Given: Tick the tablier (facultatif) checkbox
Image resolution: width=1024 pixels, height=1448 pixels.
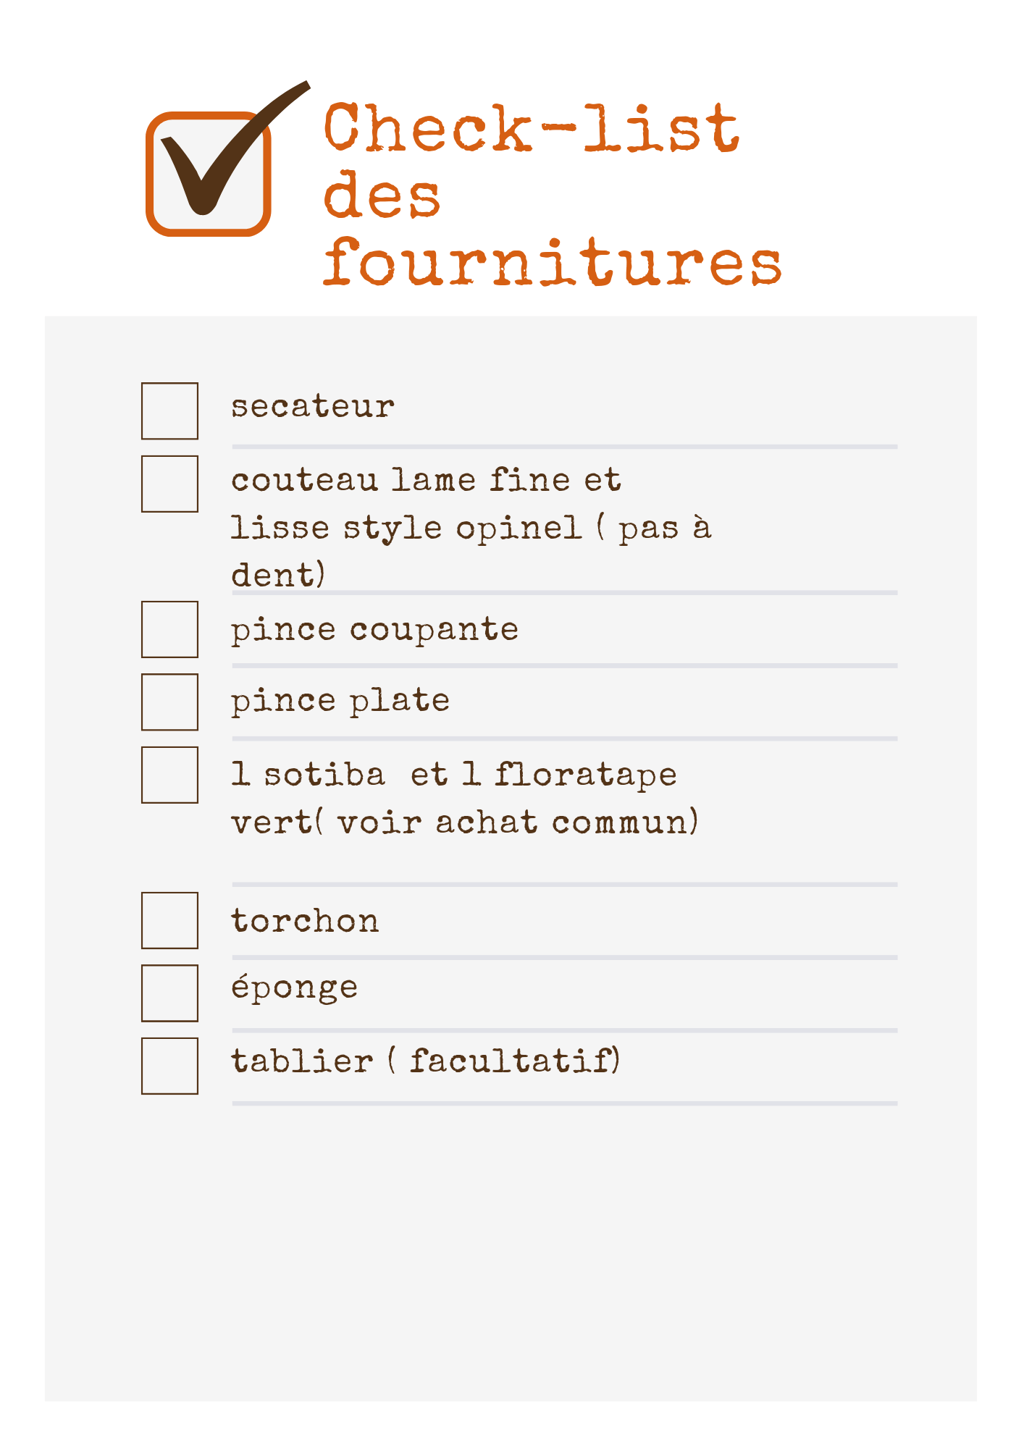Looking at the screenshot, I should [x=170, y=1066].
